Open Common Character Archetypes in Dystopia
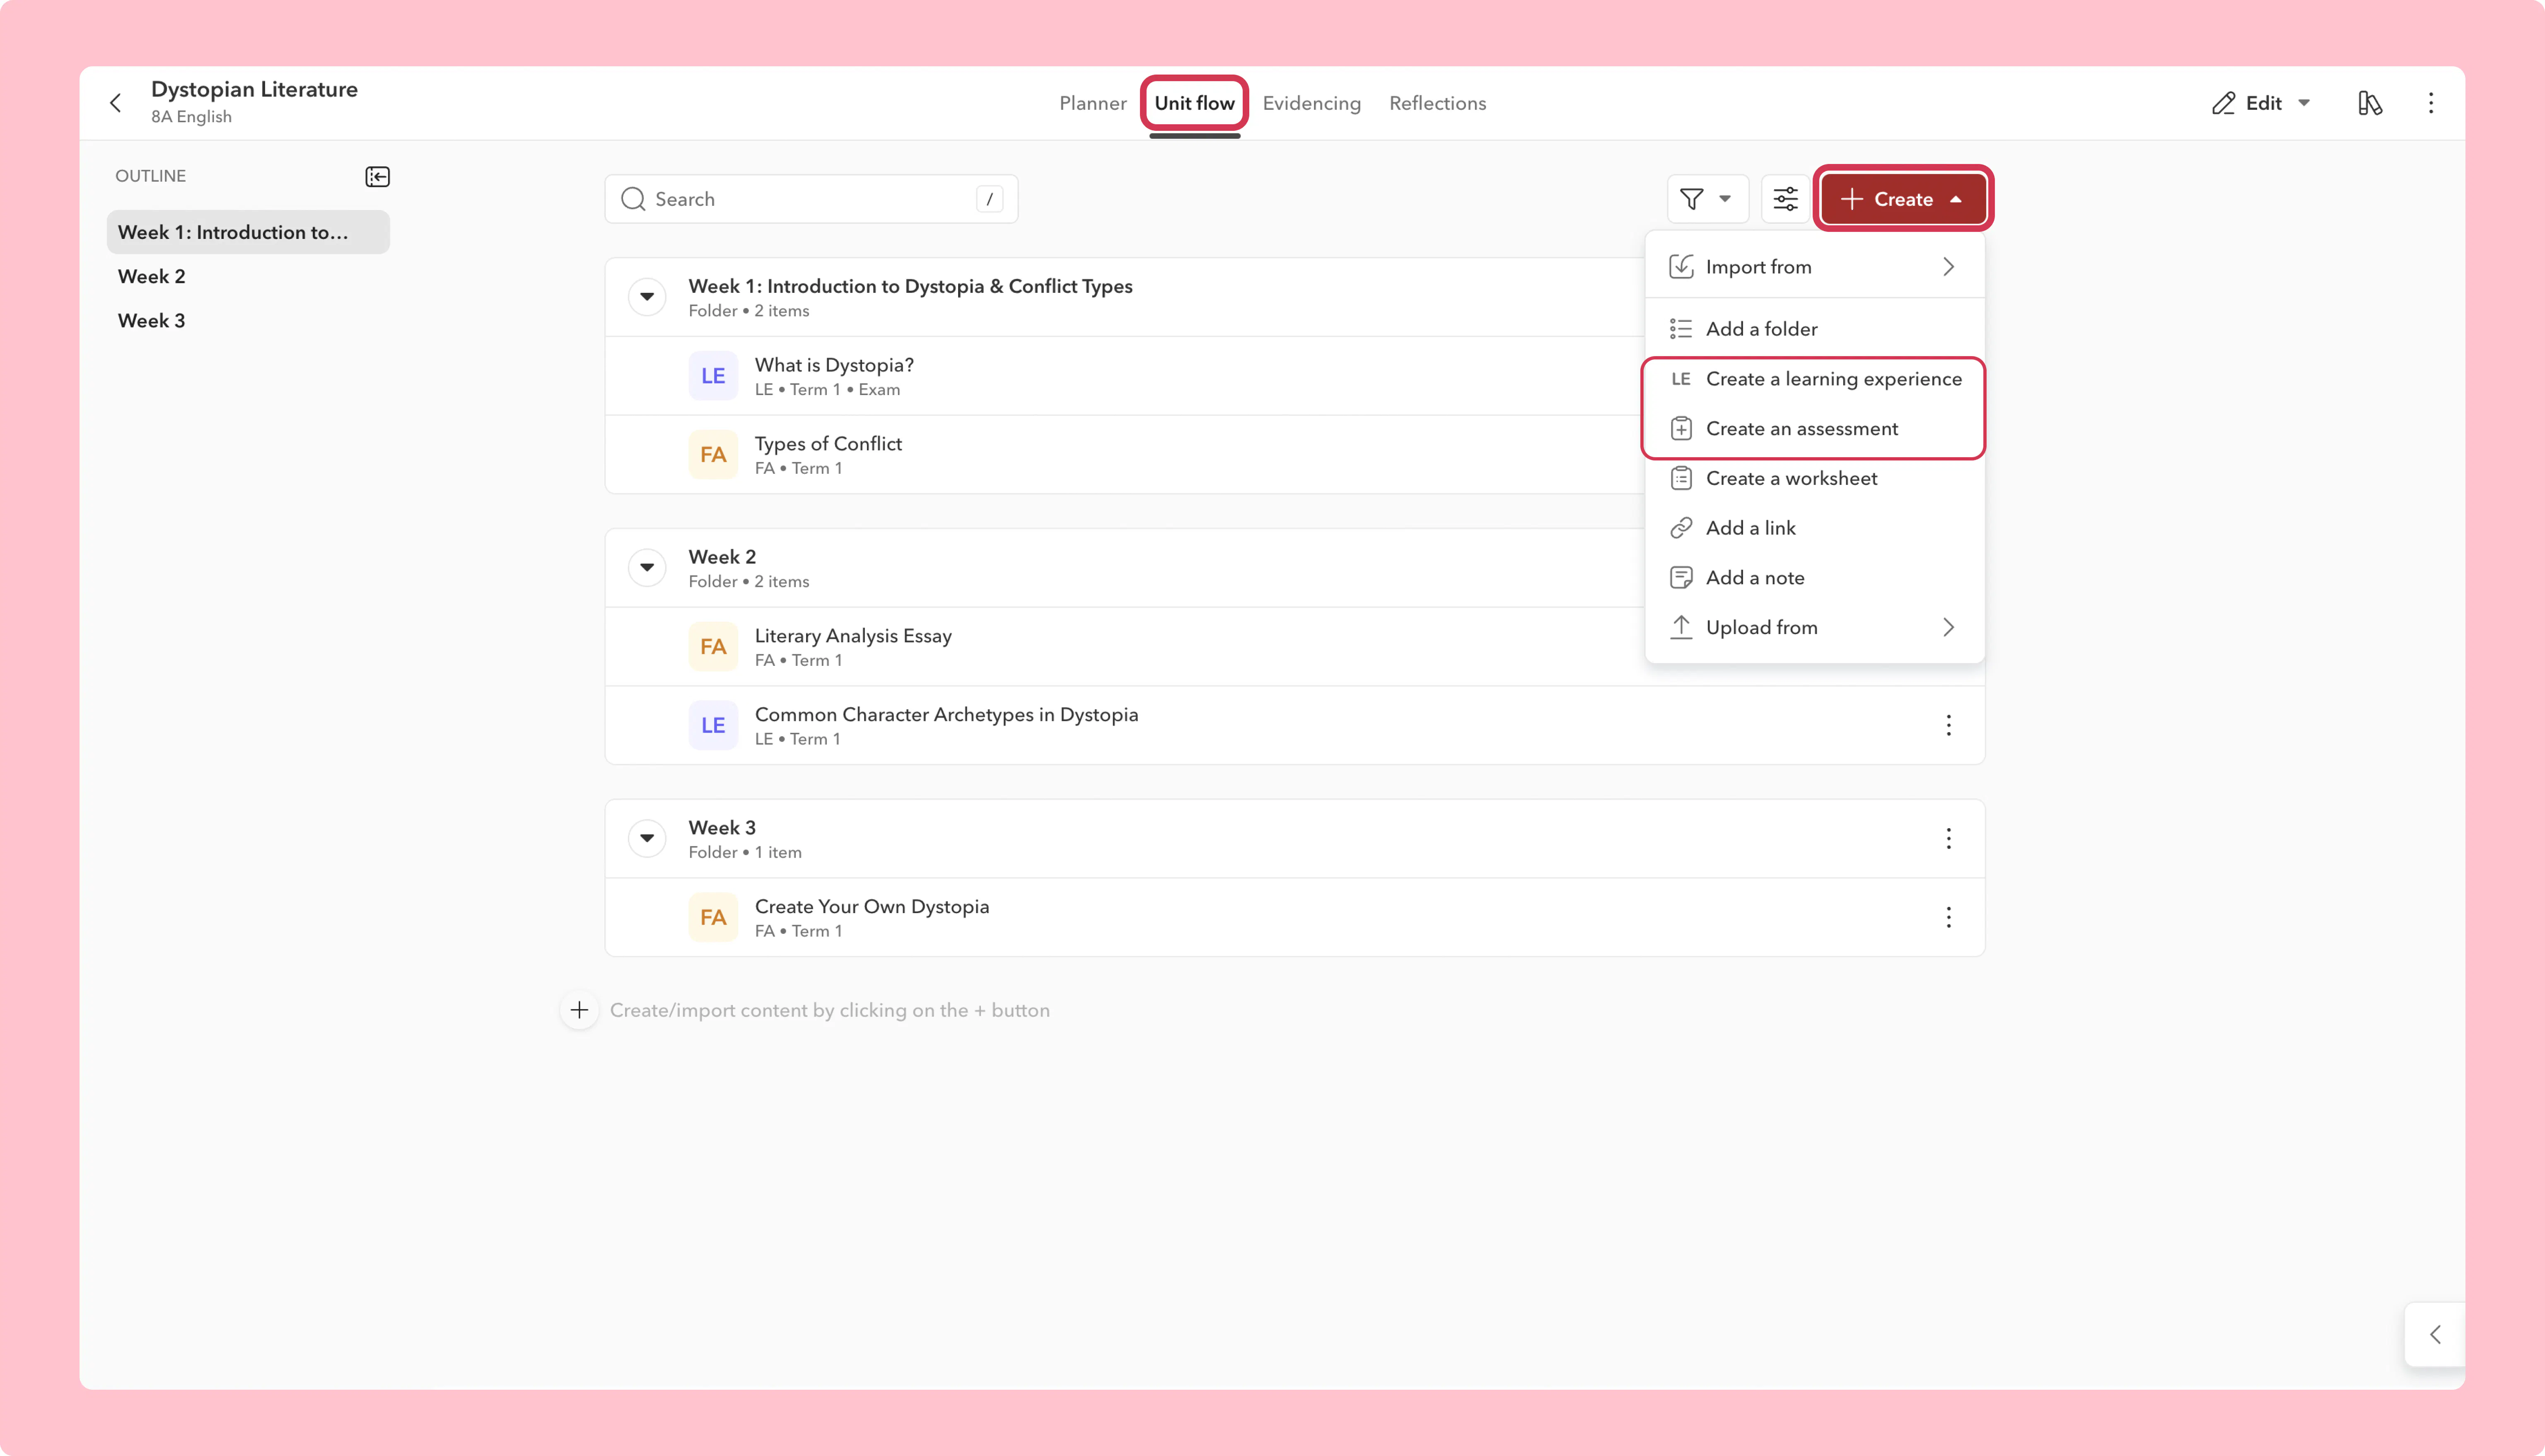This screenshot has width=2545, height=1456. point(946,715)
